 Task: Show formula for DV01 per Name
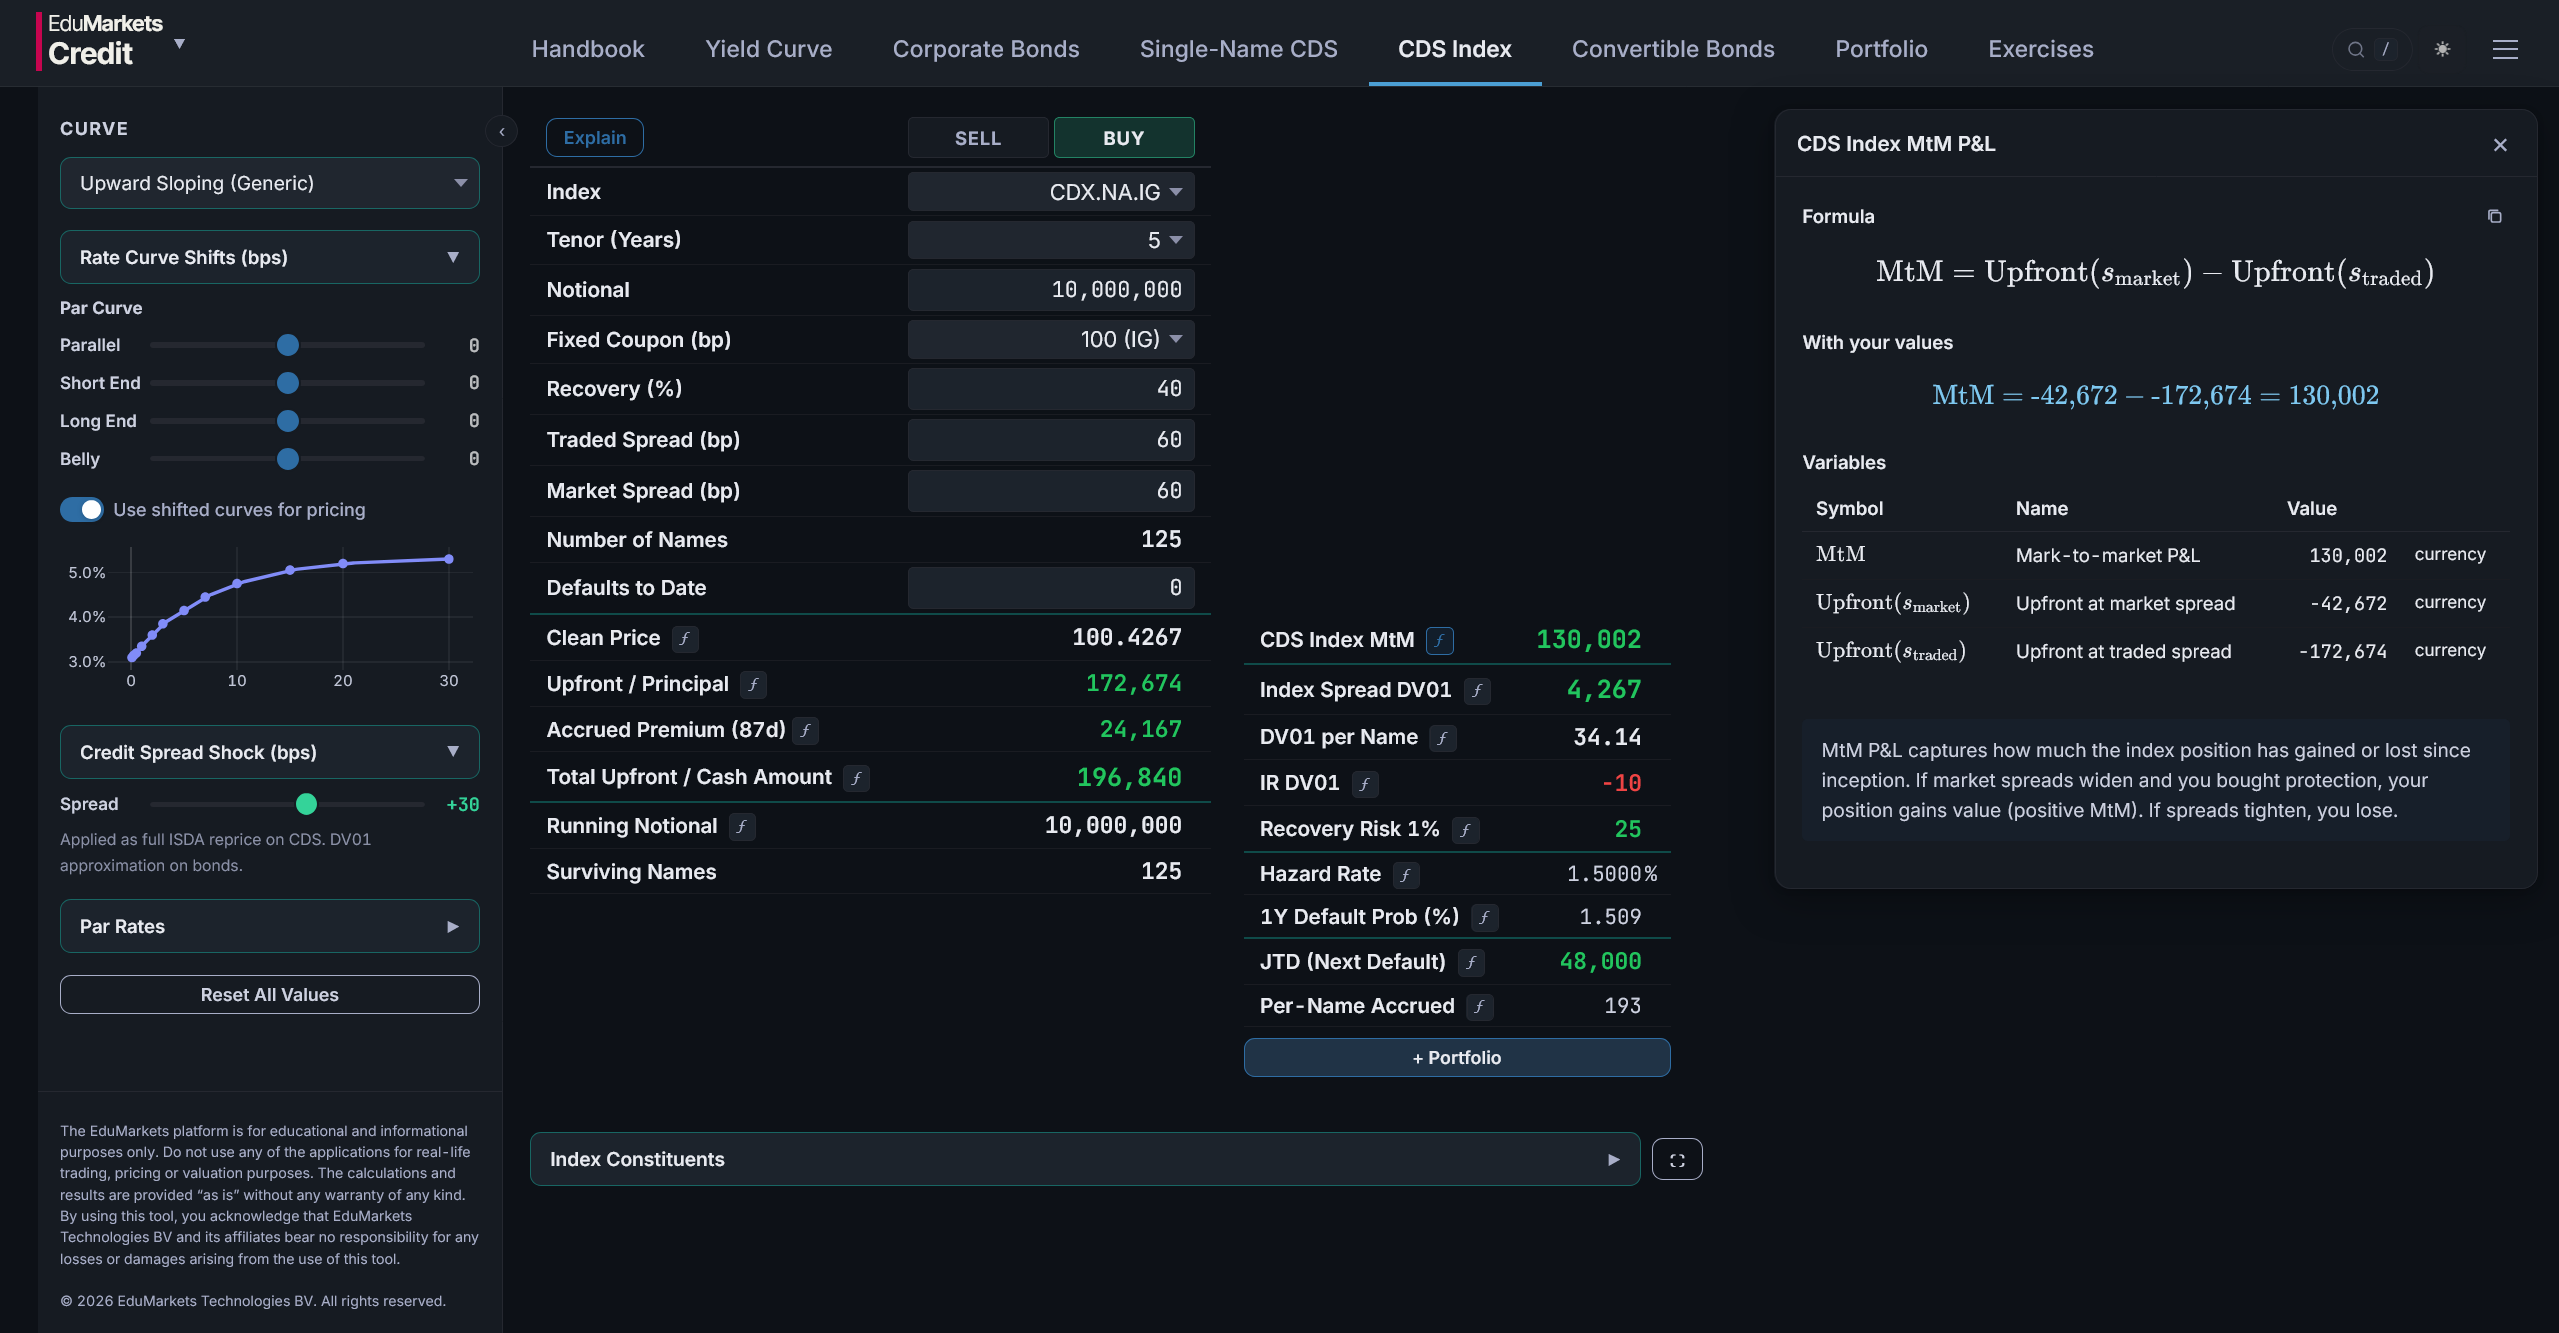(1442, 738)
